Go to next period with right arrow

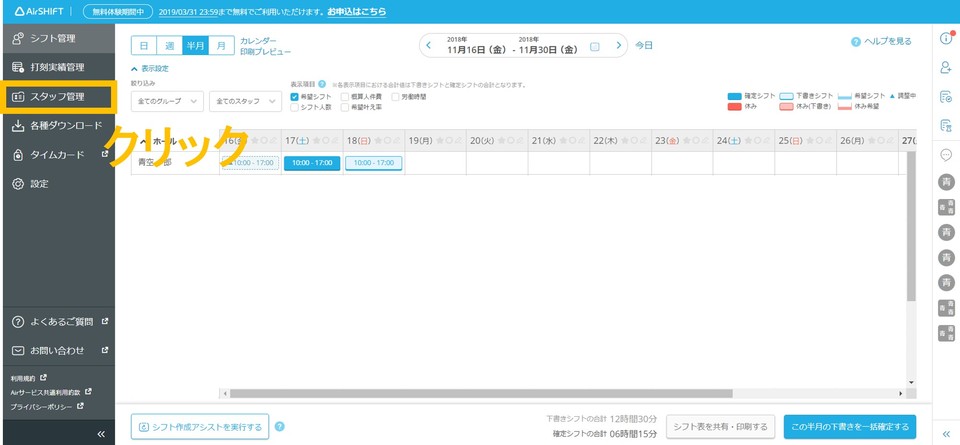pyautogui.click(x=619, y=46)
